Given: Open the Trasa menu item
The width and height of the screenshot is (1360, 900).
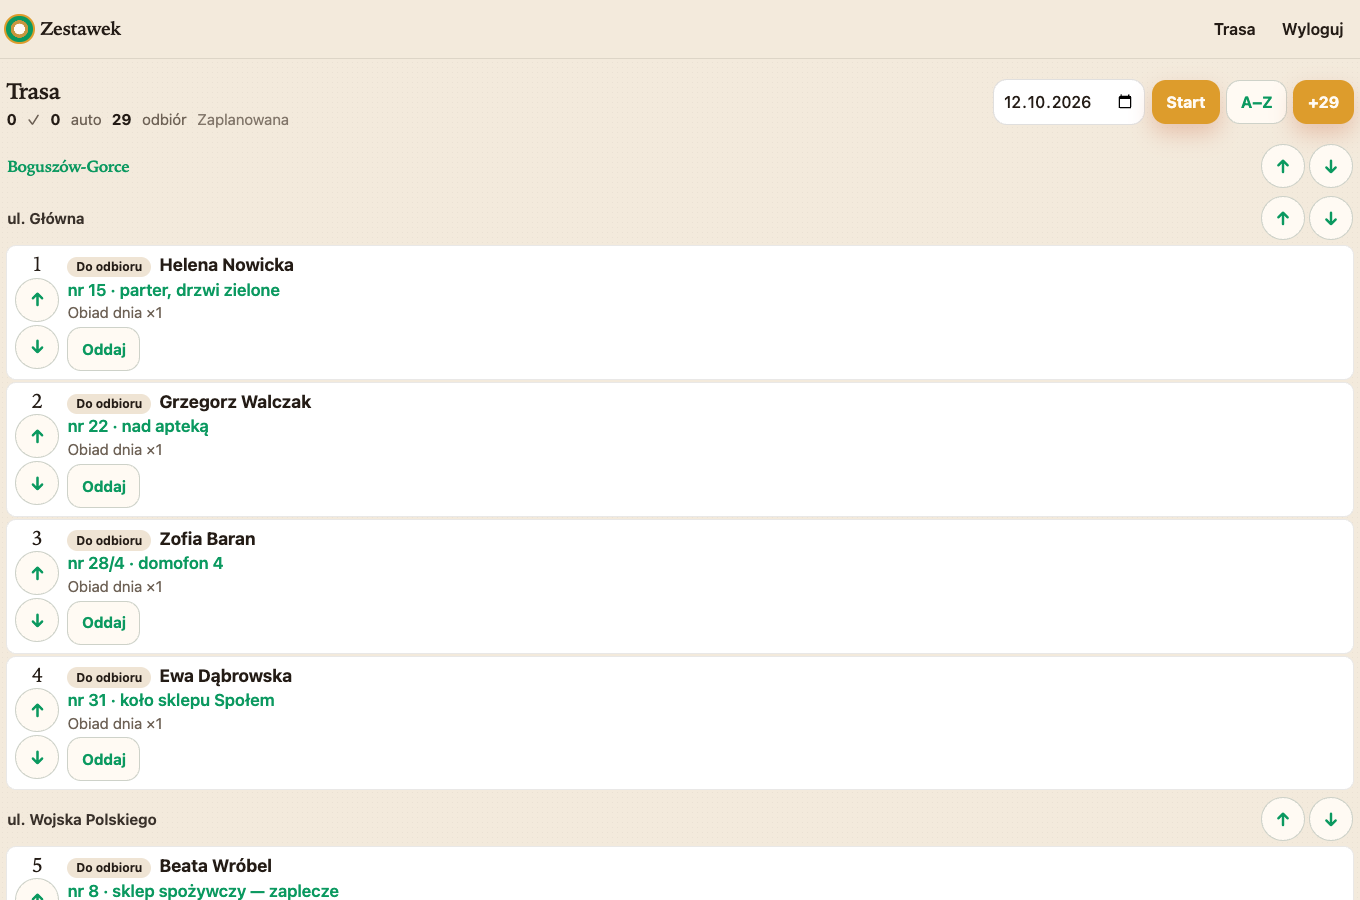Looking at the screenshot, I should coord(1234,29).
